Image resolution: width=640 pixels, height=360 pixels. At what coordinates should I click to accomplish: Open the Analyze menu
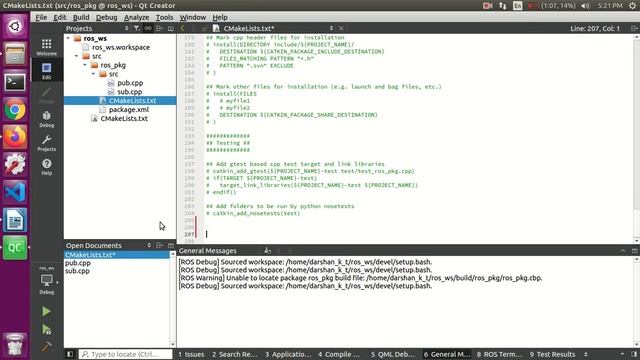(x=136, y=17)
